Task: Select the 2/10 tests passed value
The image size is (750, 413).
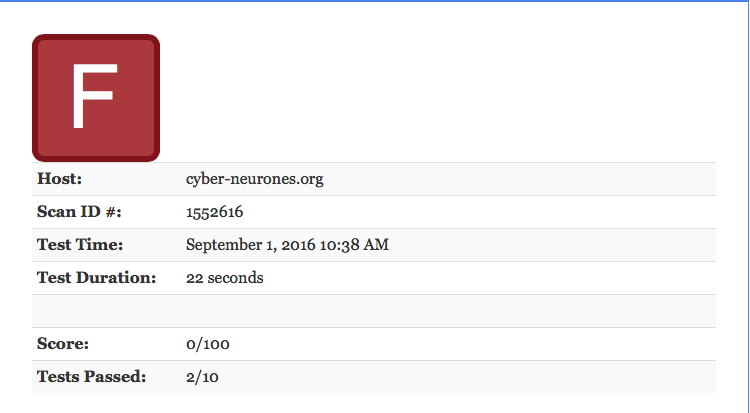Action: pos(202,377)
